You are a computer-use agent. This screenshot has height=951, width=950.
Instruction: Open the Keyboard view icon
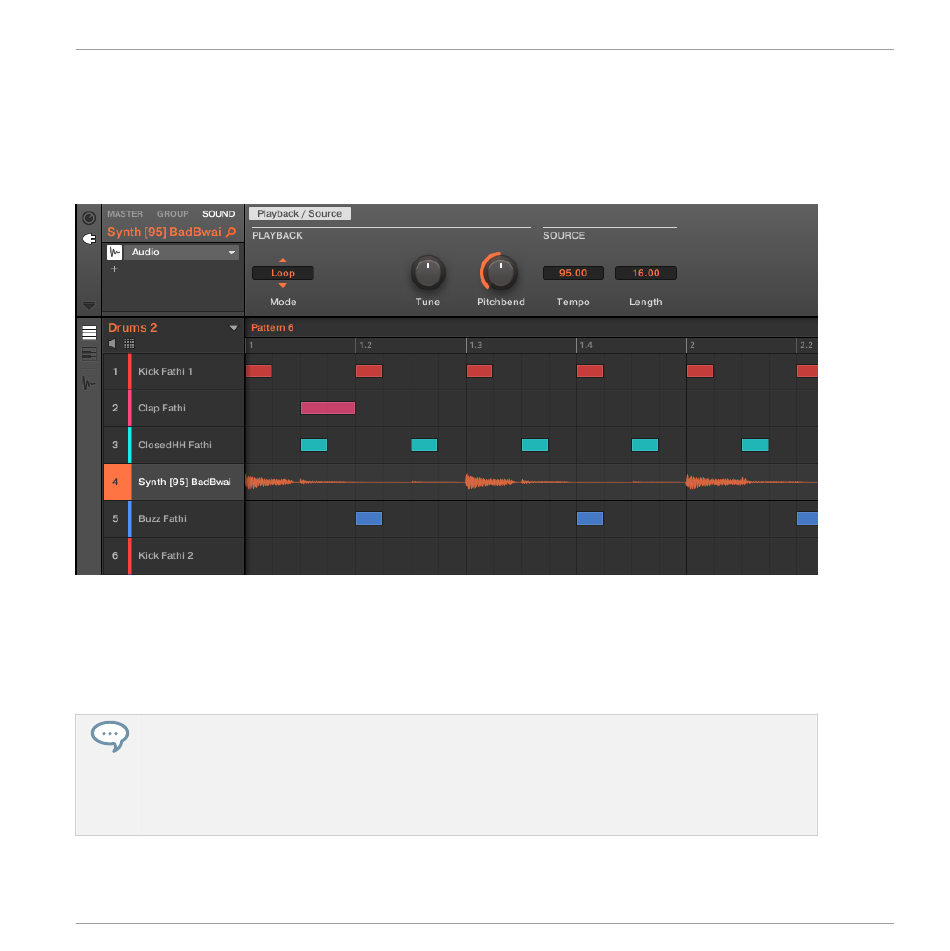pos(89,354)
